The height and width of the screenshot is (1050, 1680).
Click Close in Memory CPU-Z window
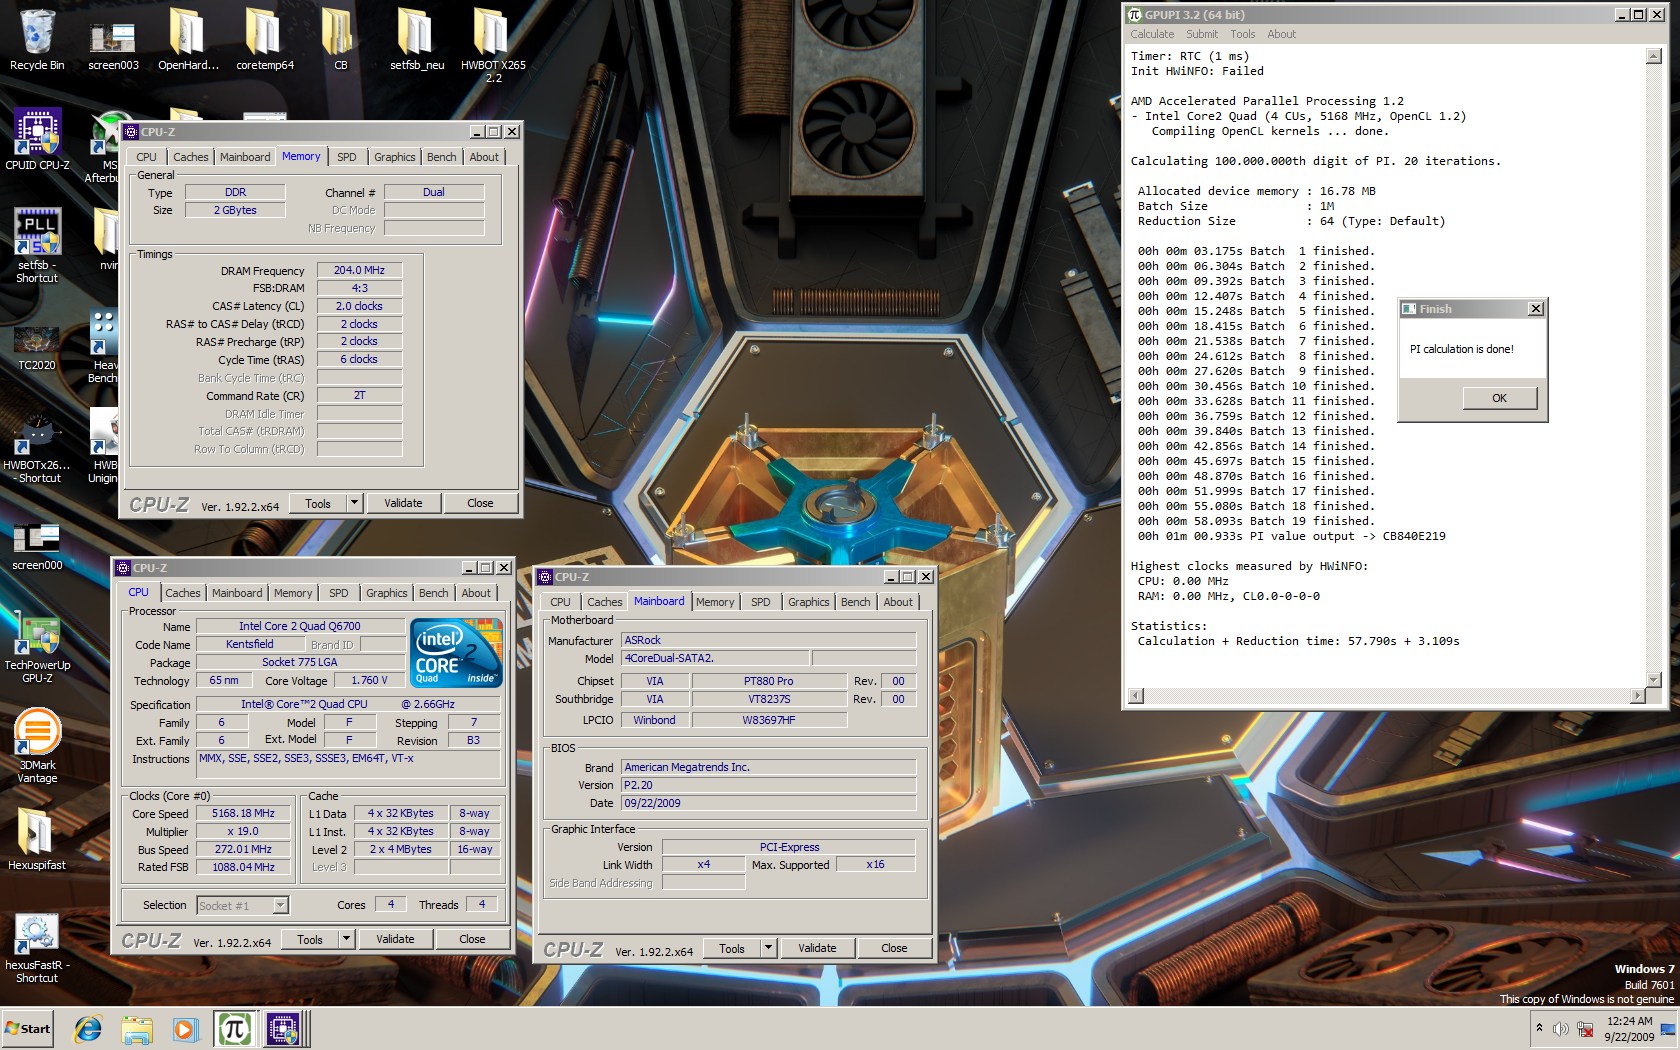tap(480, 503)
